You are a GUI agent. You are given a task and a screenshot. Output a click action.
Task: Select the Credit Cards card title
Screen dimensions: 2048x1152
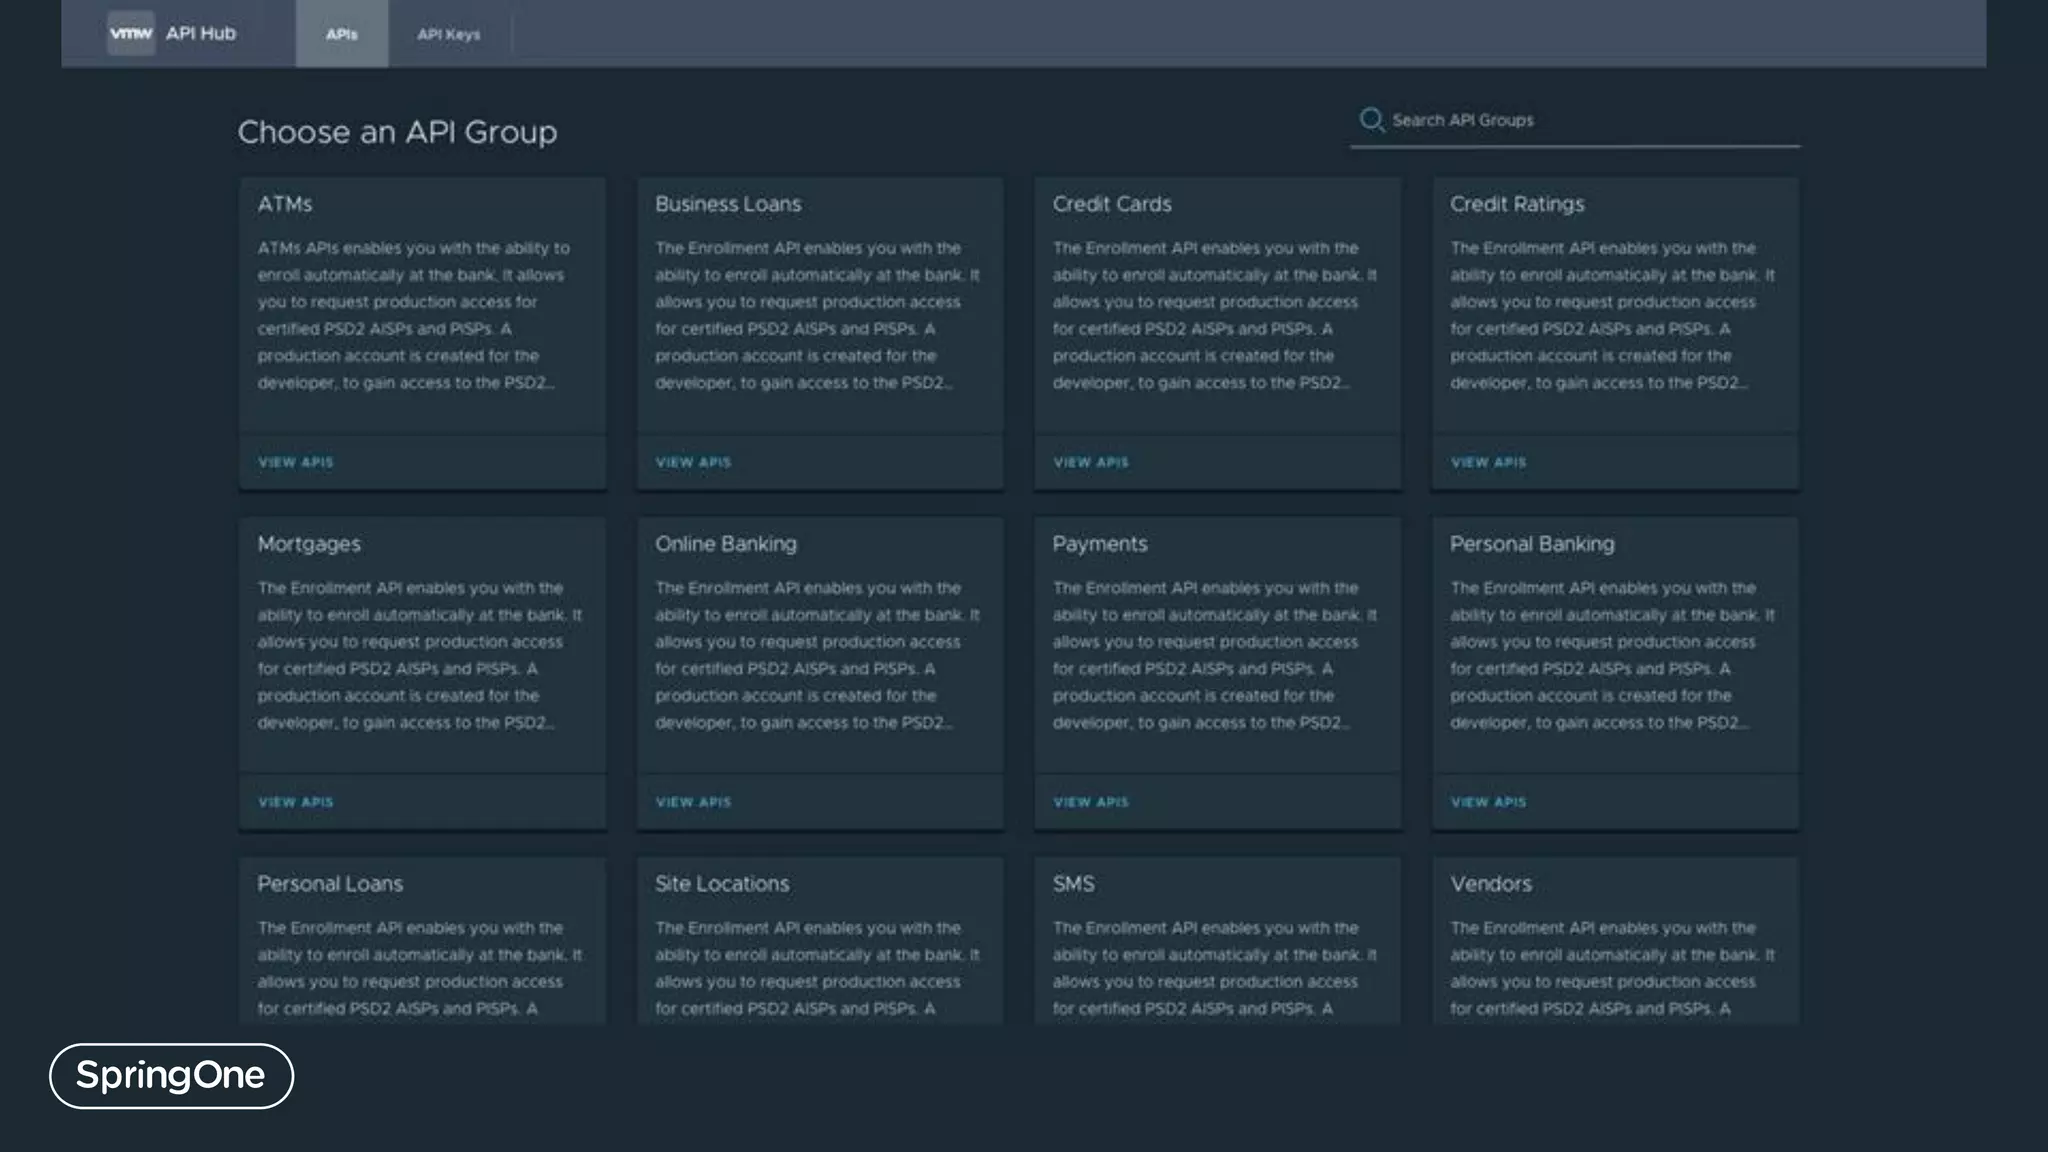(x=1112, y=204)
